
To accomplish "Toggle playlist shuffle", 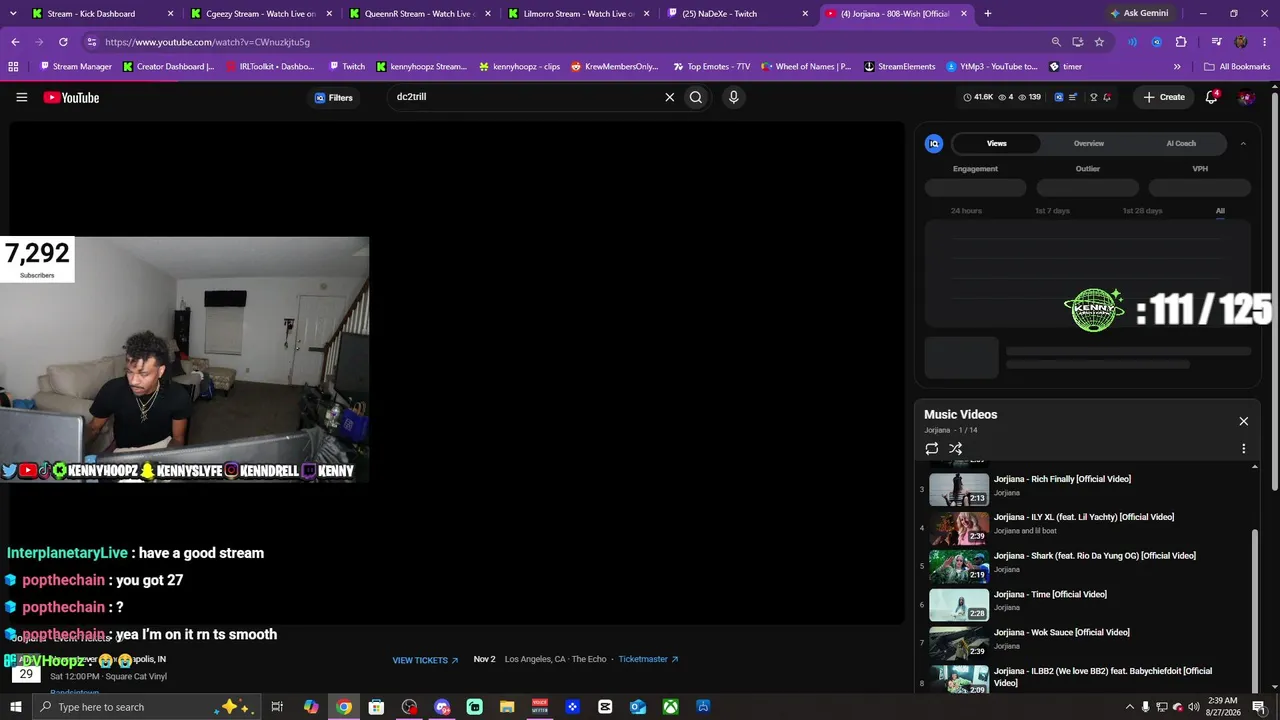I will 956,449.
